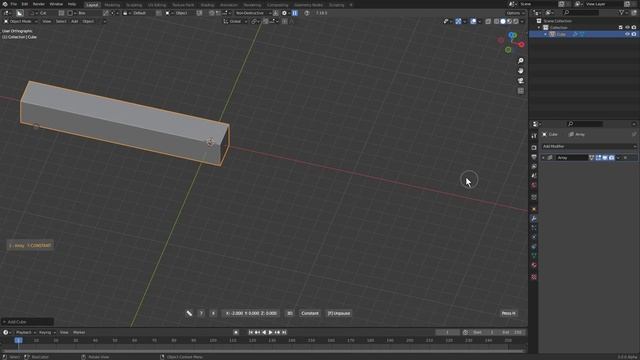Open the Default material dropdown

pyautogui.click(x=138, y=13)
